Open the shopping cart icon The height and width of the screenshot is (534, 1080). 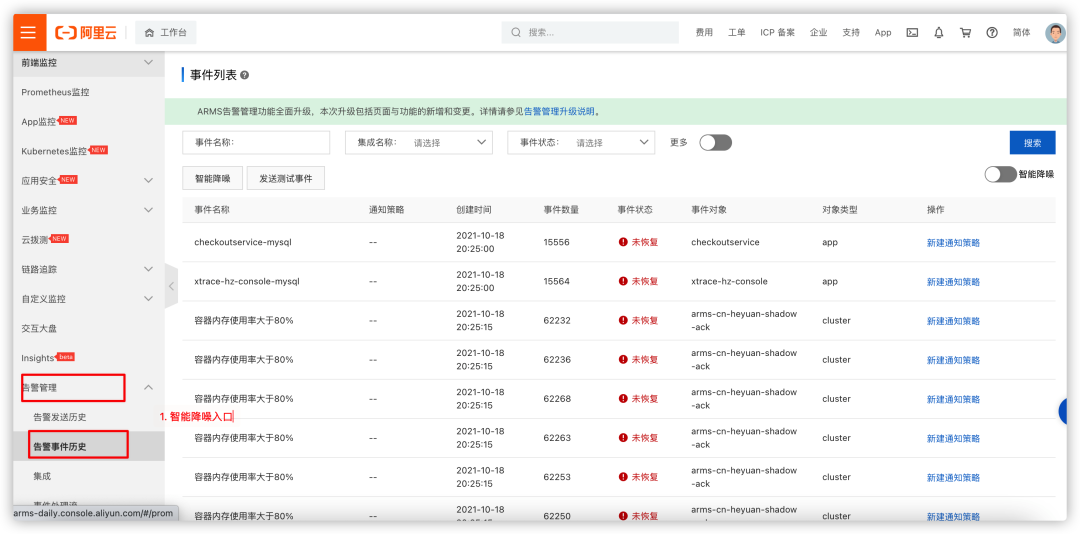(966, 32)
